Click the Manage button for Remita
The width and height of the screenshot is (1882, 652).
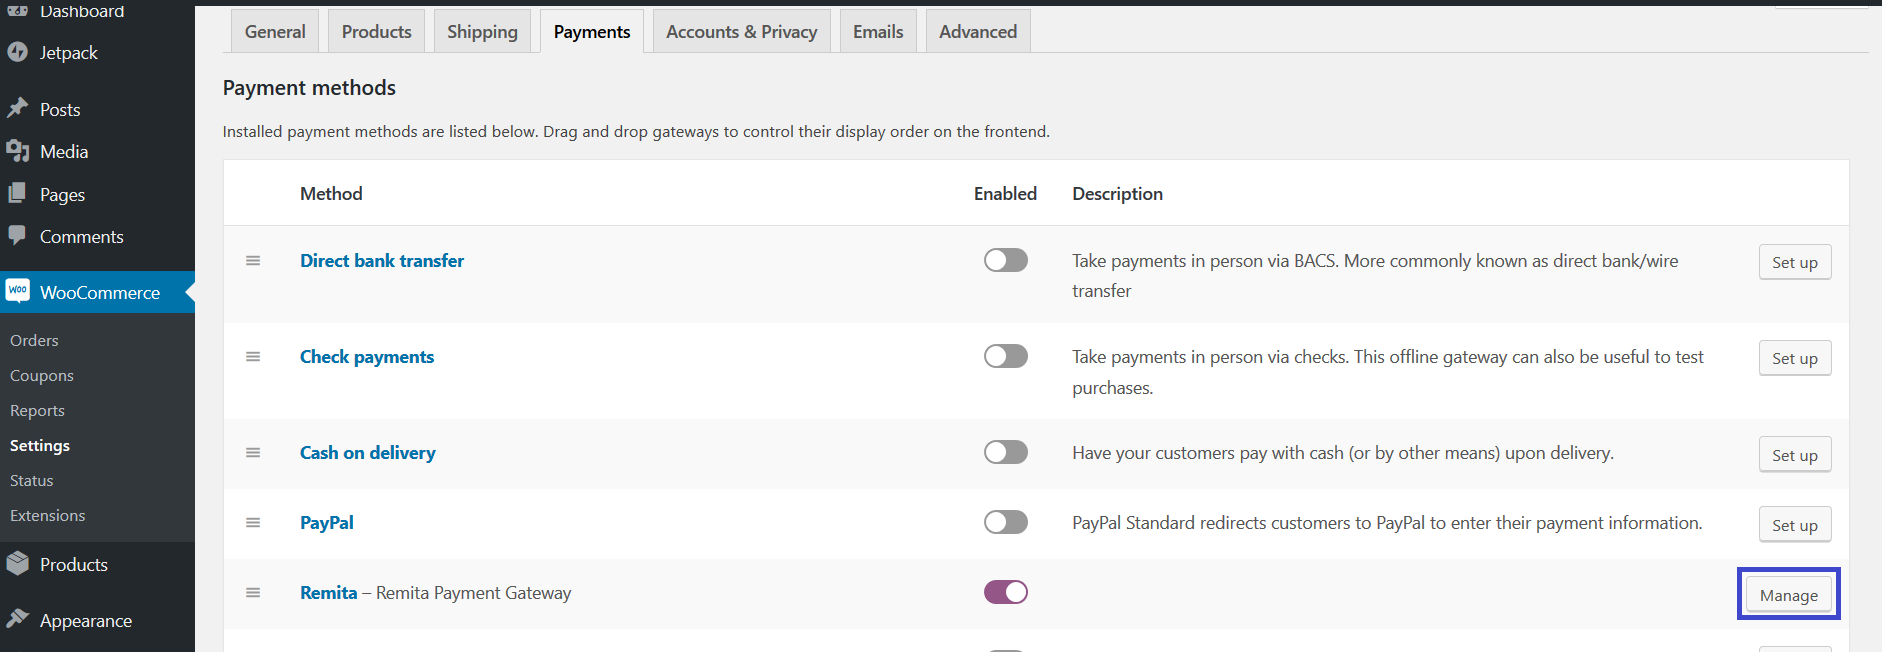(x=1788, y=595)
